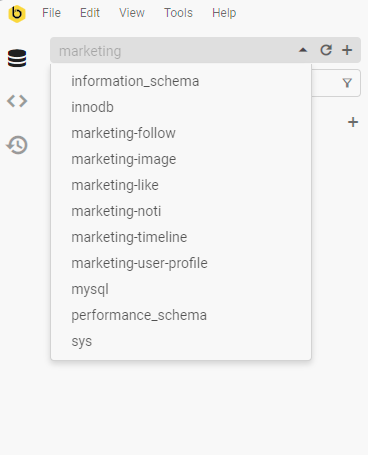Screen dimensions: 368x455
Task: Open the Edit menu
Action: click(x=90, y=13)
